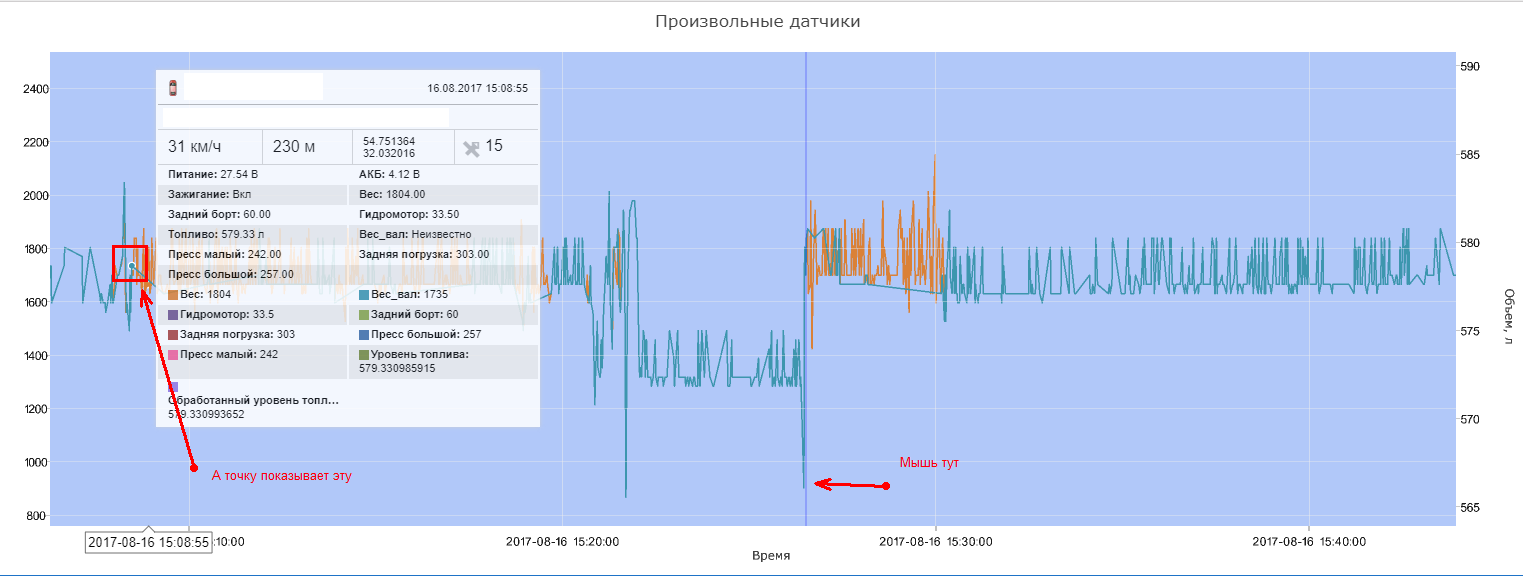Click the violet Обработанный уровень swatch
This screenshot has height=576, width=1523.
pos(173,387)
